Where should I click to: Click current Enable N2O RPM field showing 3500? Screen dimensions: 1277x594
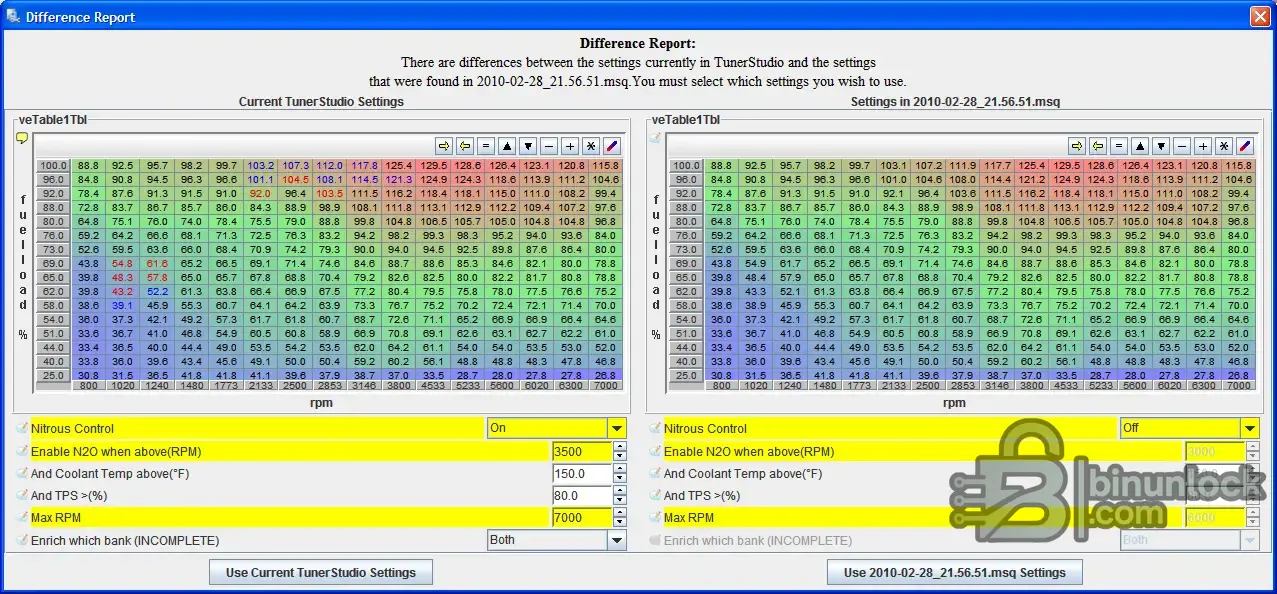pyautogui.click(x=582, y=451)
